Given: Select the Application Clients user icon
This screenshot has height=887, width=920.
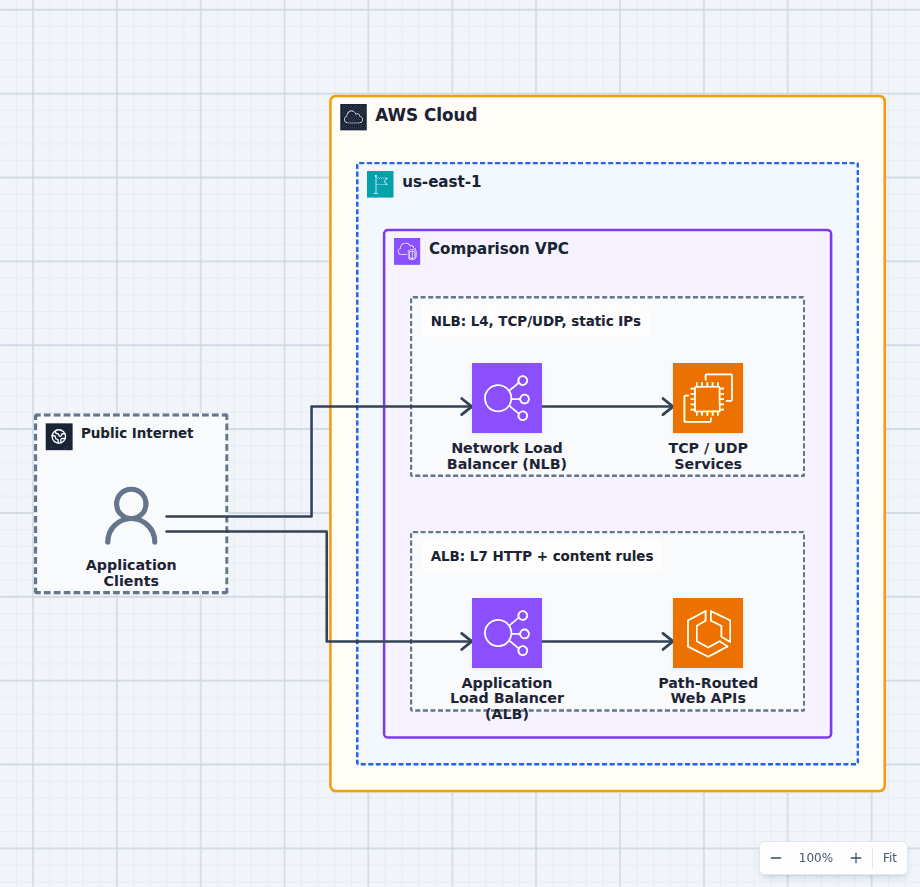Looking at the screenshot, I should coord(131,516).
